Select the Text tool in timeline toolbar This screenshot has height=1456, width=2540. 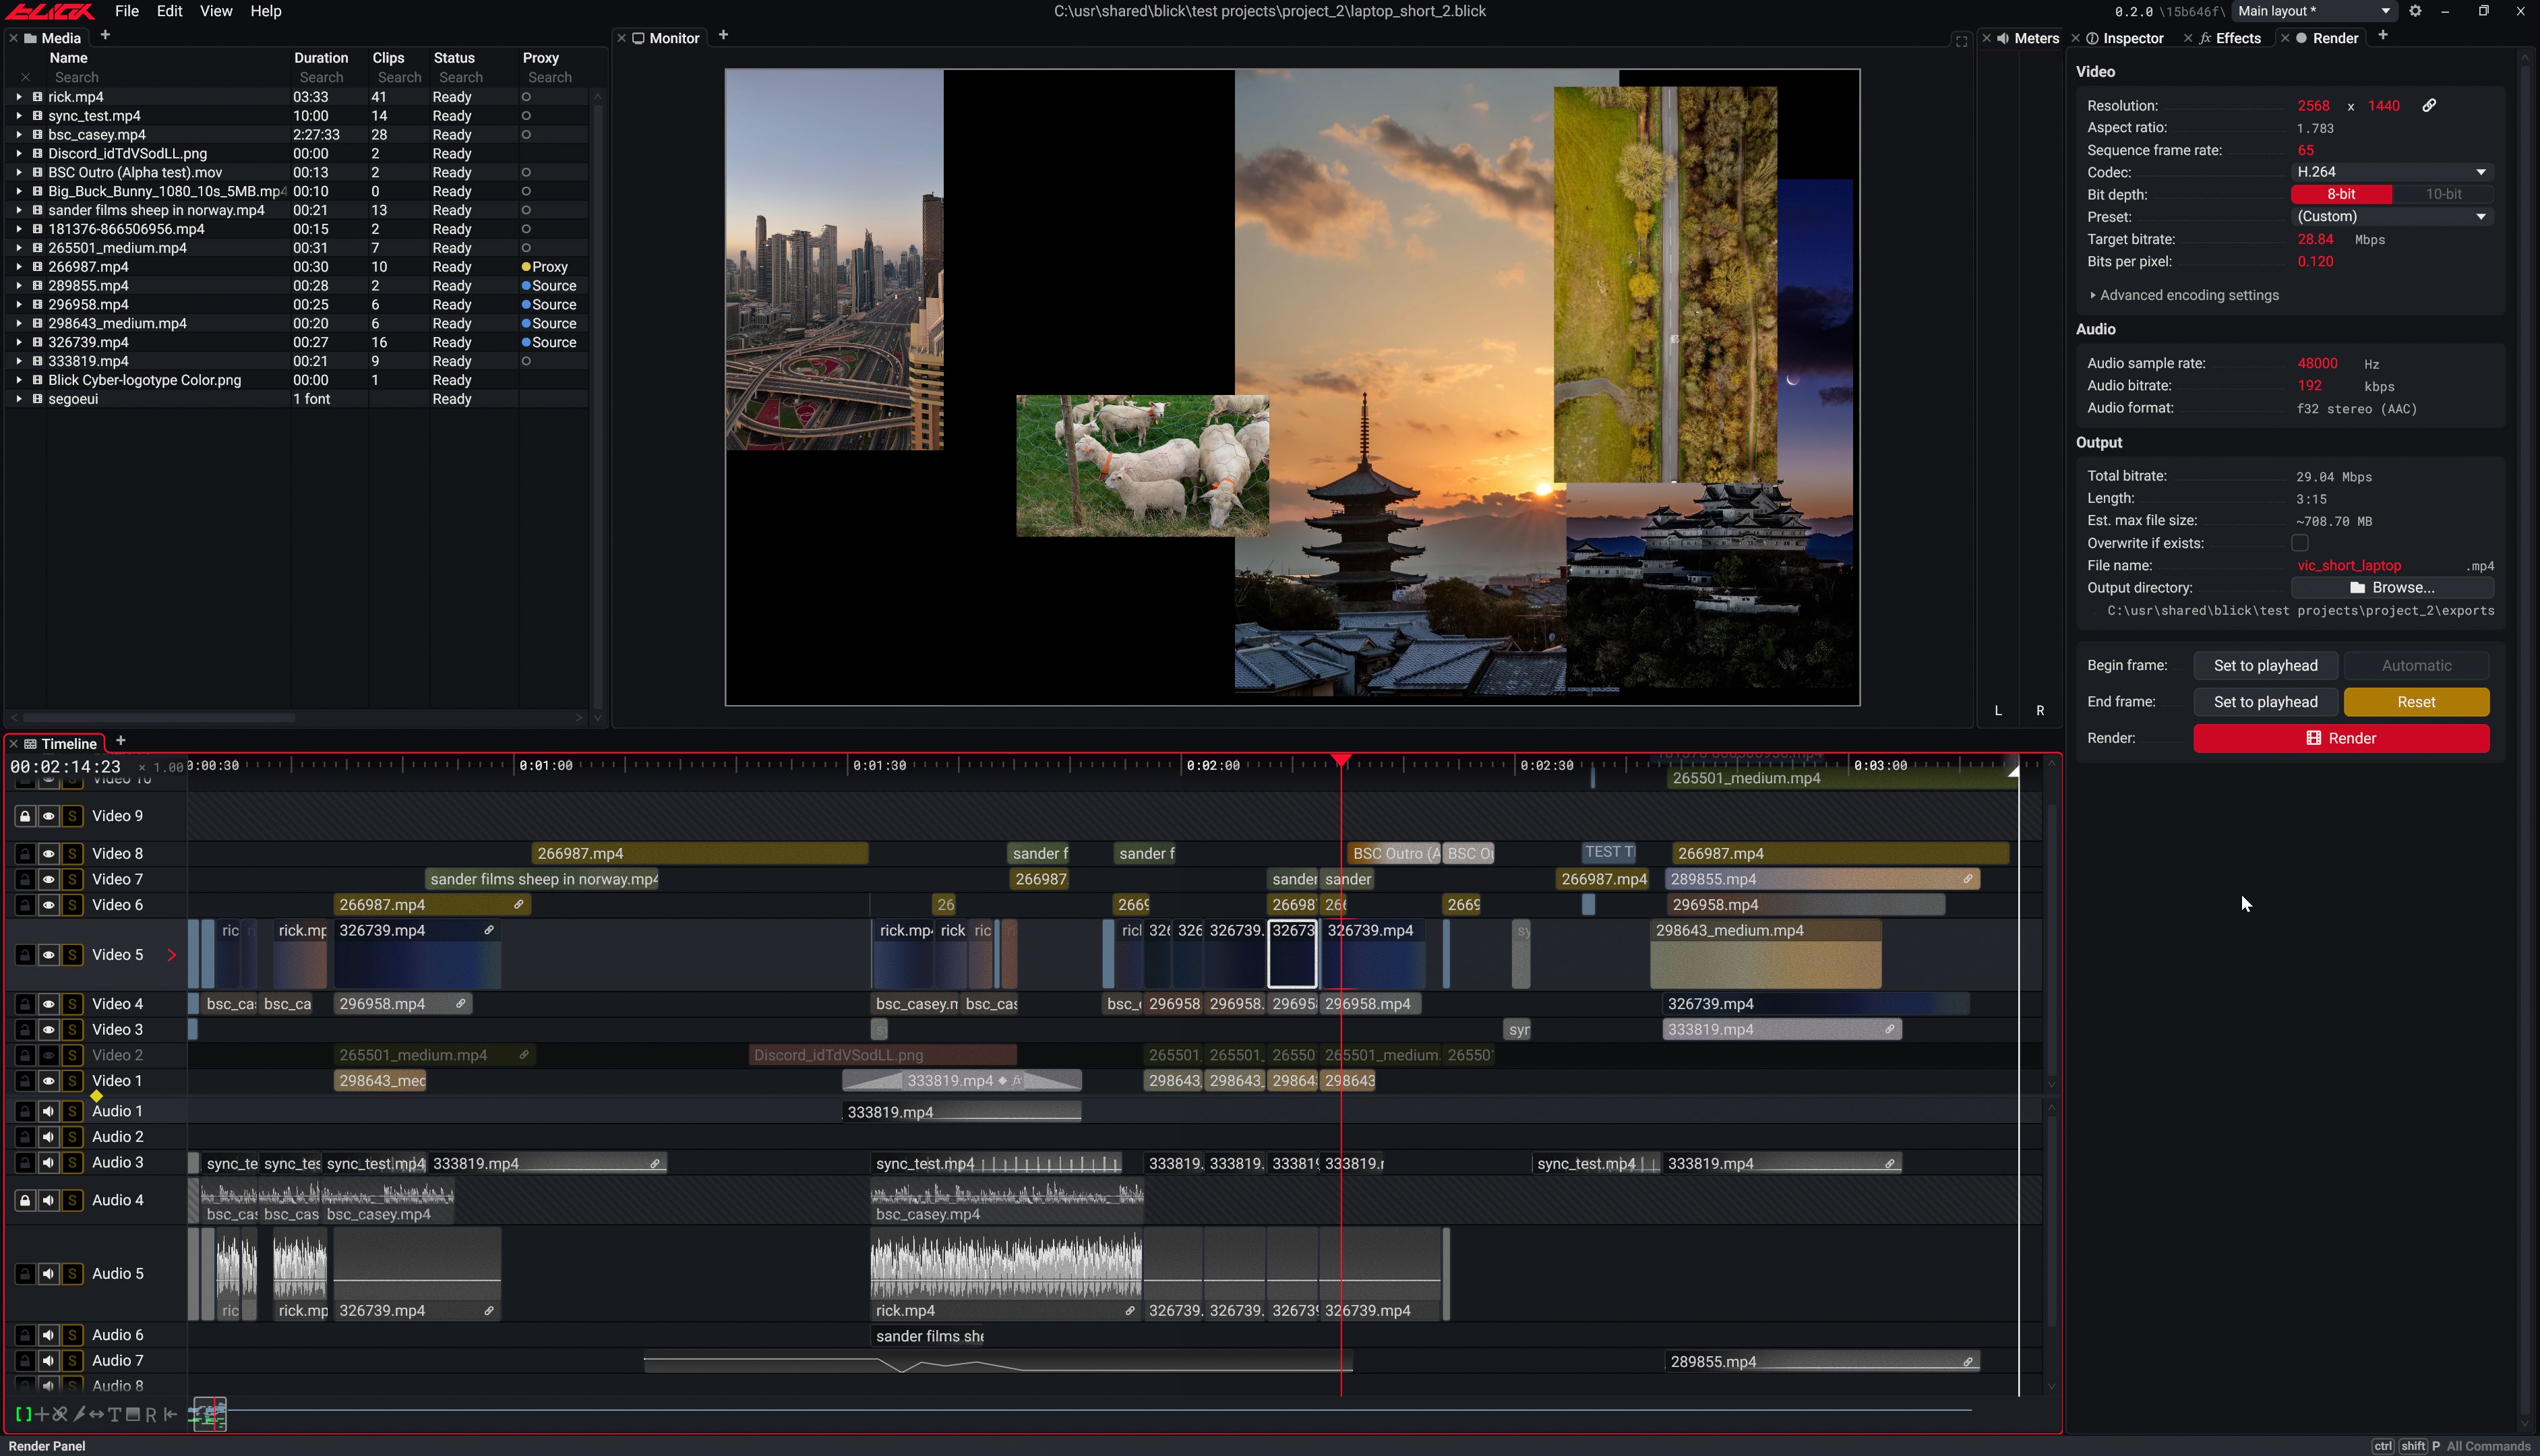coord(115,1414)
